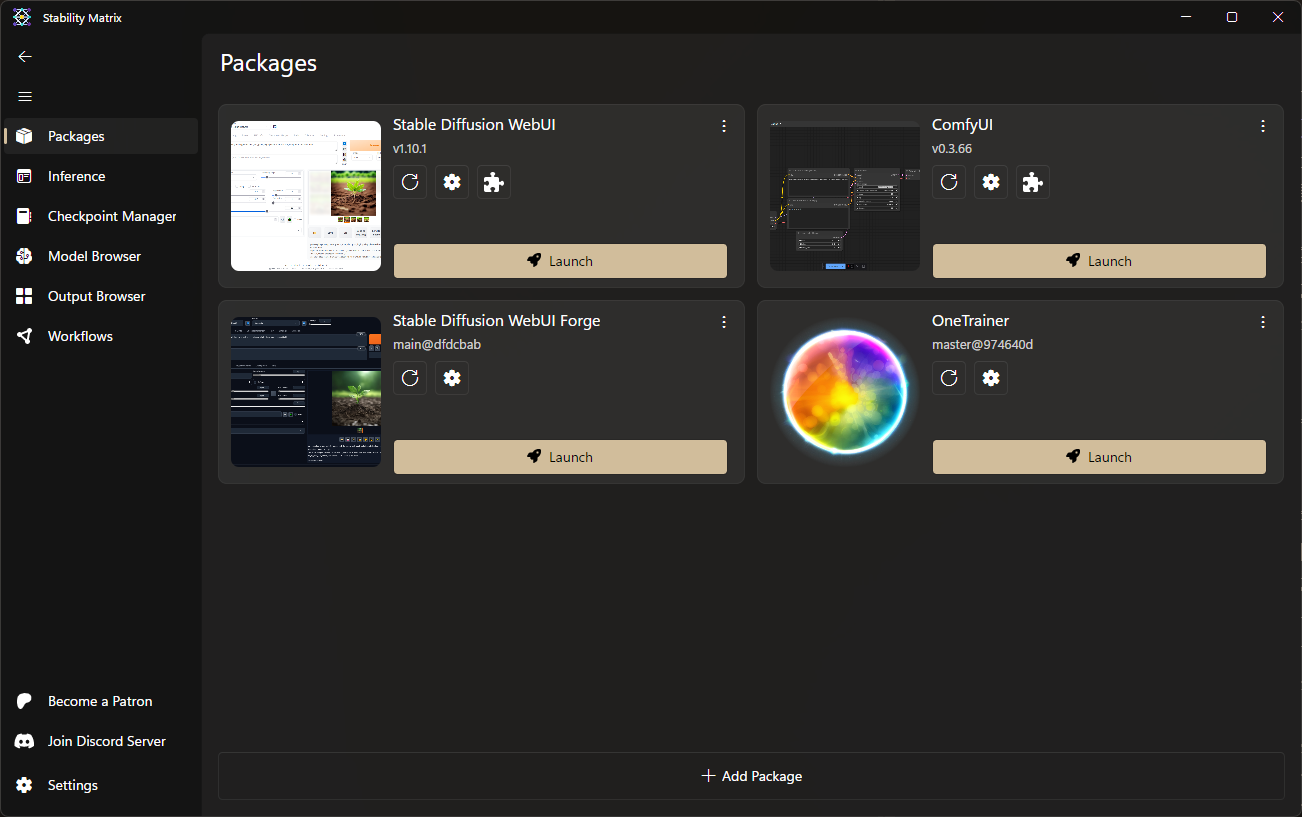Launch OneTrainer
The image size is (1302, 817).
click(1099, 457)
